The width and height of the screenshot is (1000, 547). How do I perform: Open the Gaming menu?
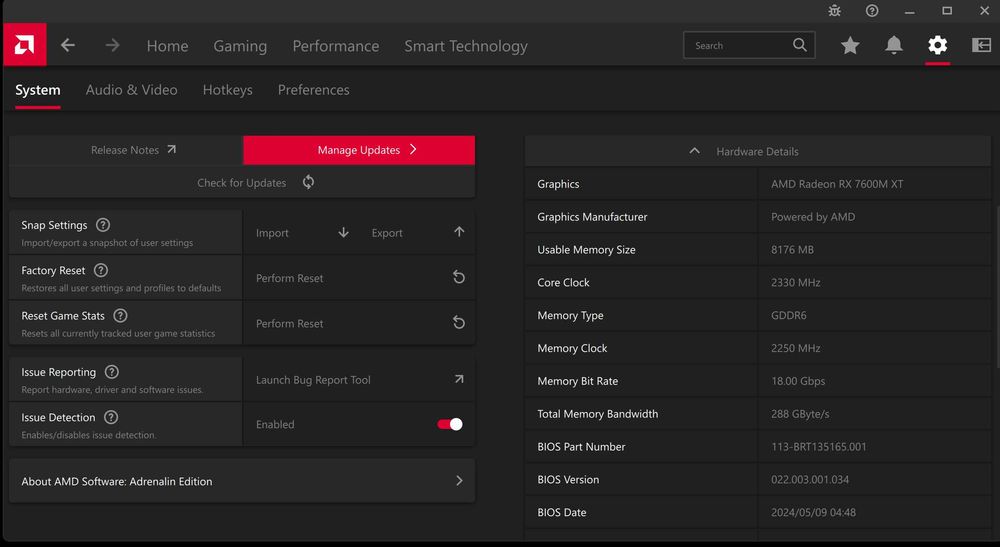point(240,46)
